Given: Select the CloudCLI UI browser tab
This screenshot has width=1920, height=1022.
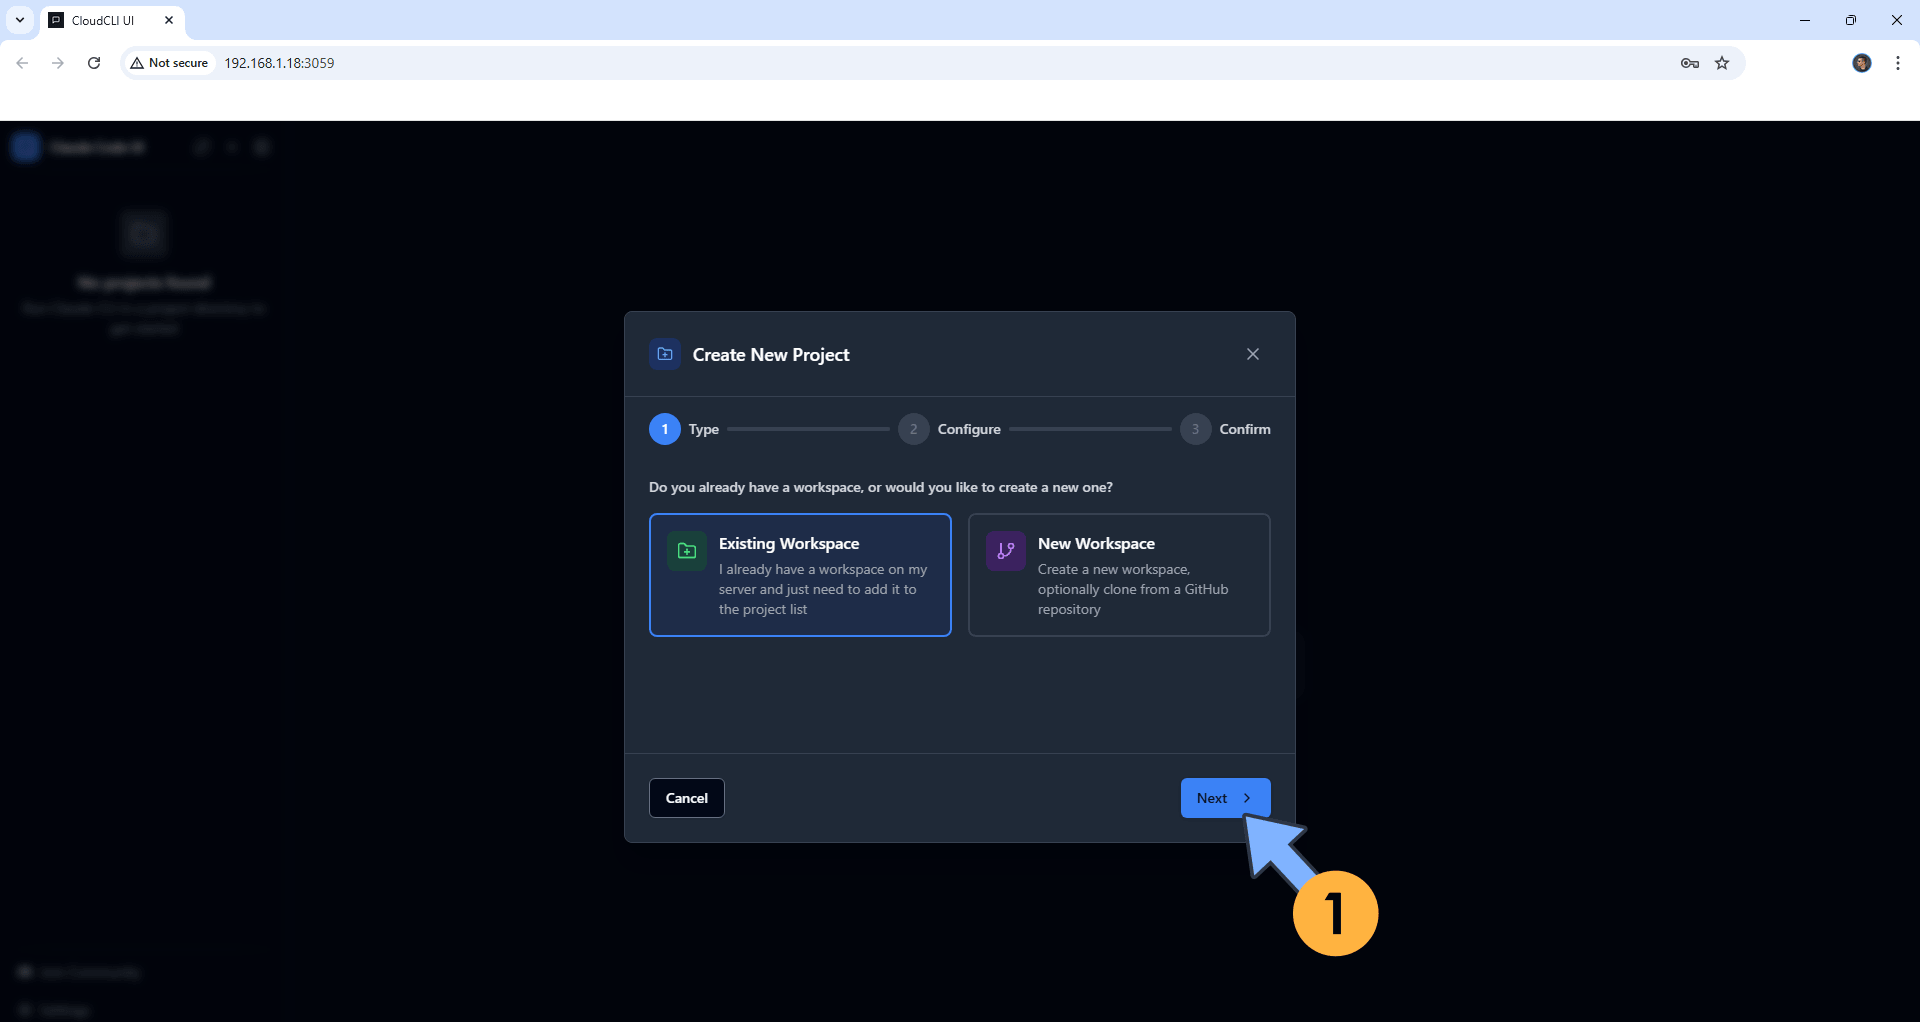Looking at the screenshot, I should click(x=103, y=20).
